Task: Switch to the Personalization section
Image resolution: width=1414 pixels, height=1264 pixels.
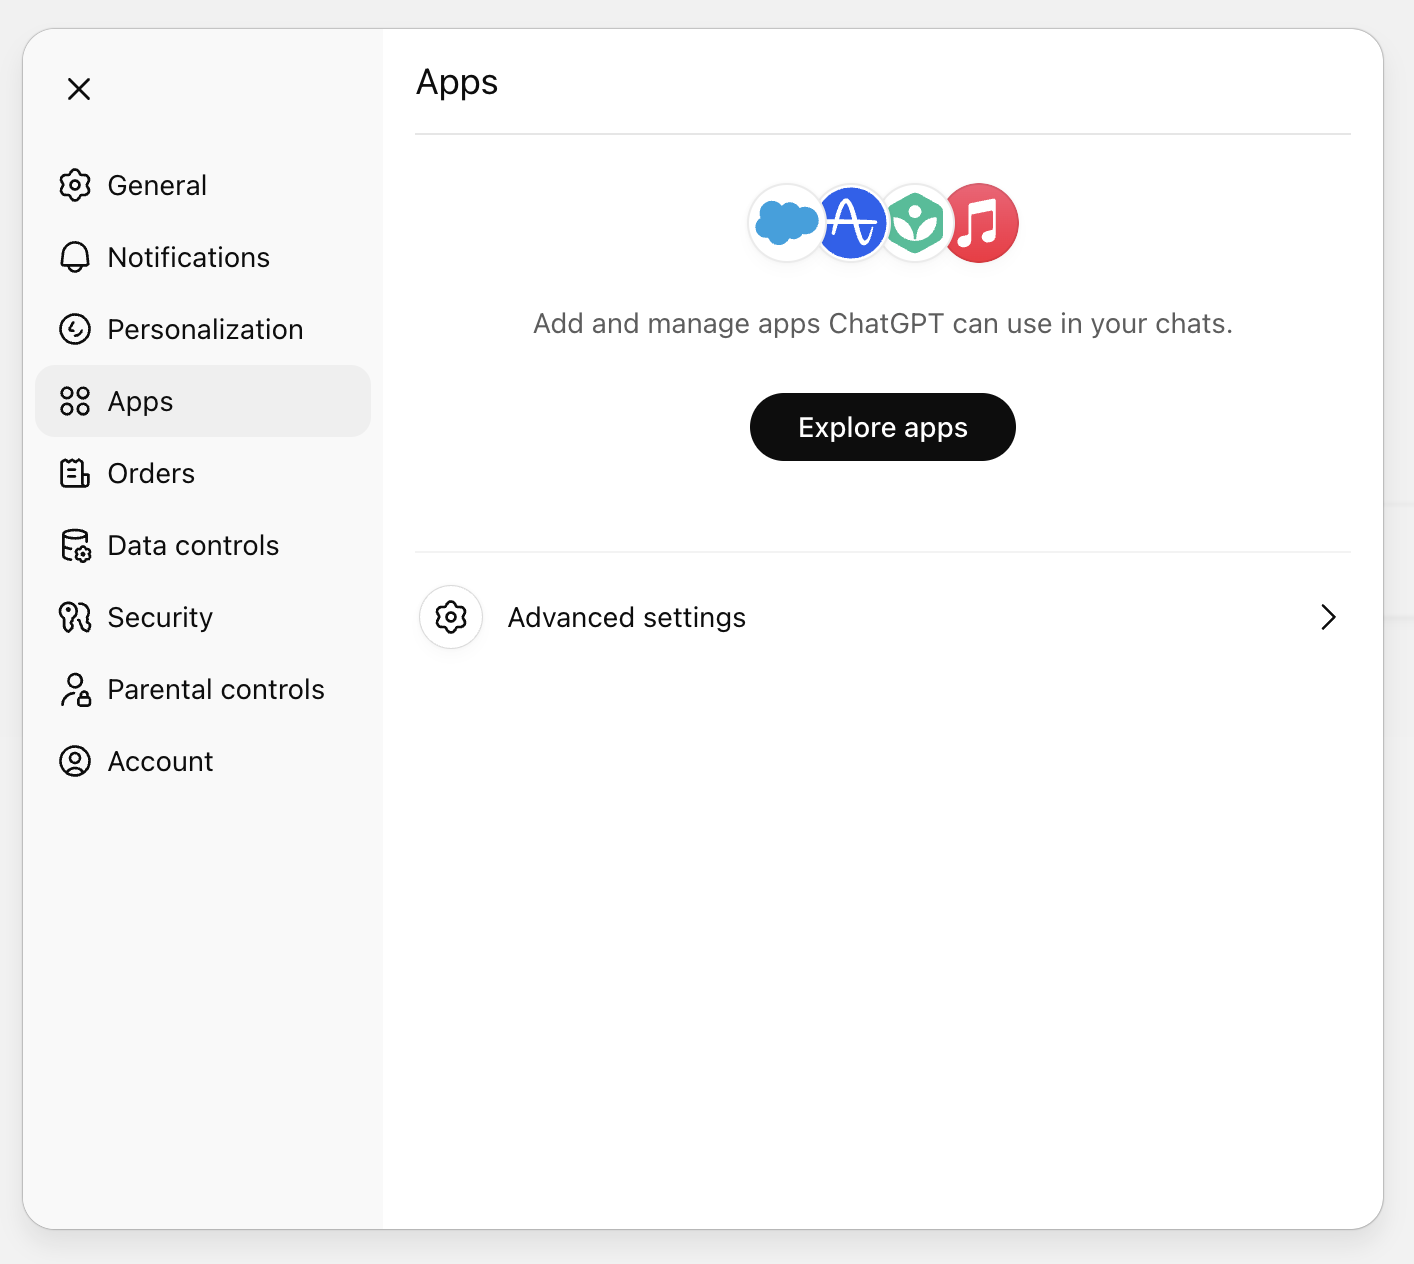Action: 204,329
